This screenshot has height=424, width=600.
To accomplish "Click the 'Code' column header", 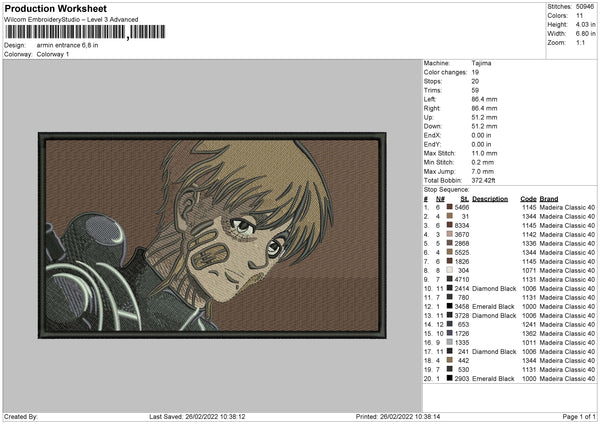I will [x=528, y=199].
